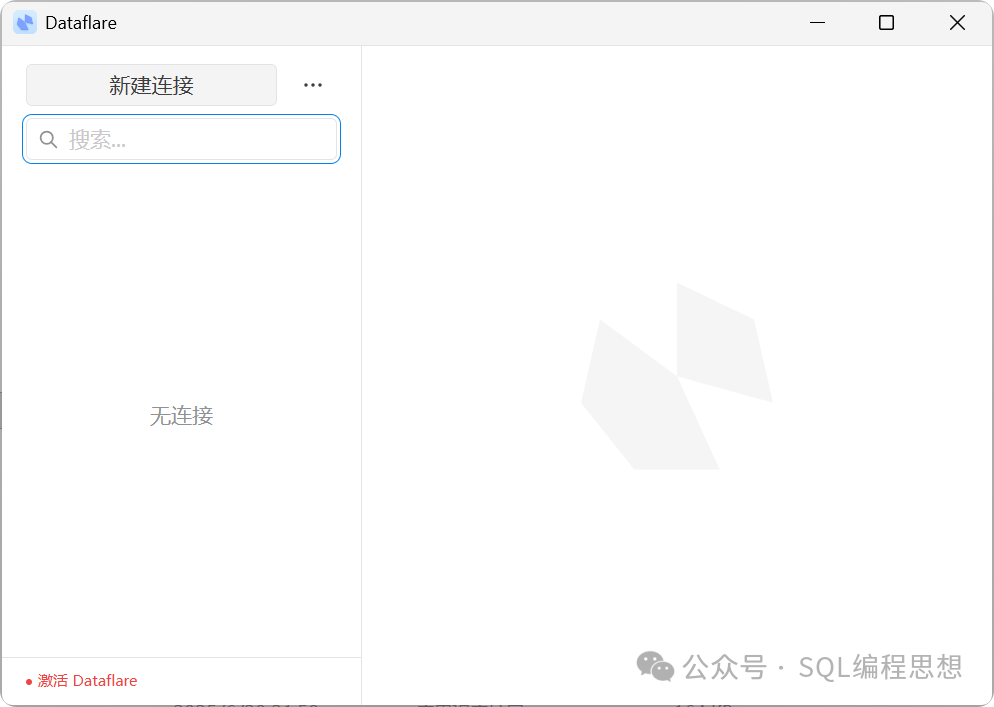Click the large Dataflare logo in main panel
Viewport: 994px width, 707px height.
click(x=677, y=378)
